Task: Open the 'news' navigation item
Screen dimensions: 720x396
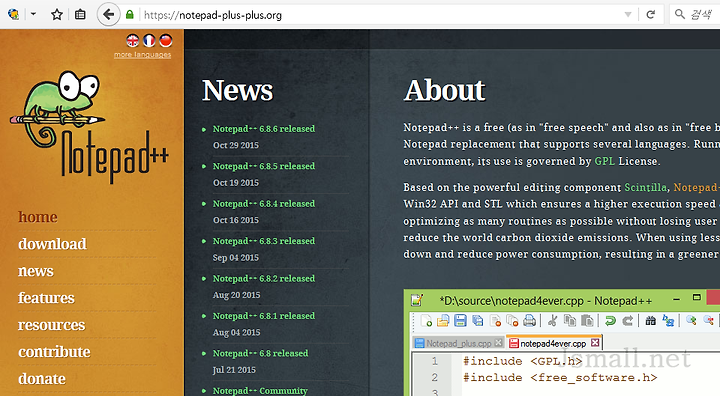Action: pos(36,271)
